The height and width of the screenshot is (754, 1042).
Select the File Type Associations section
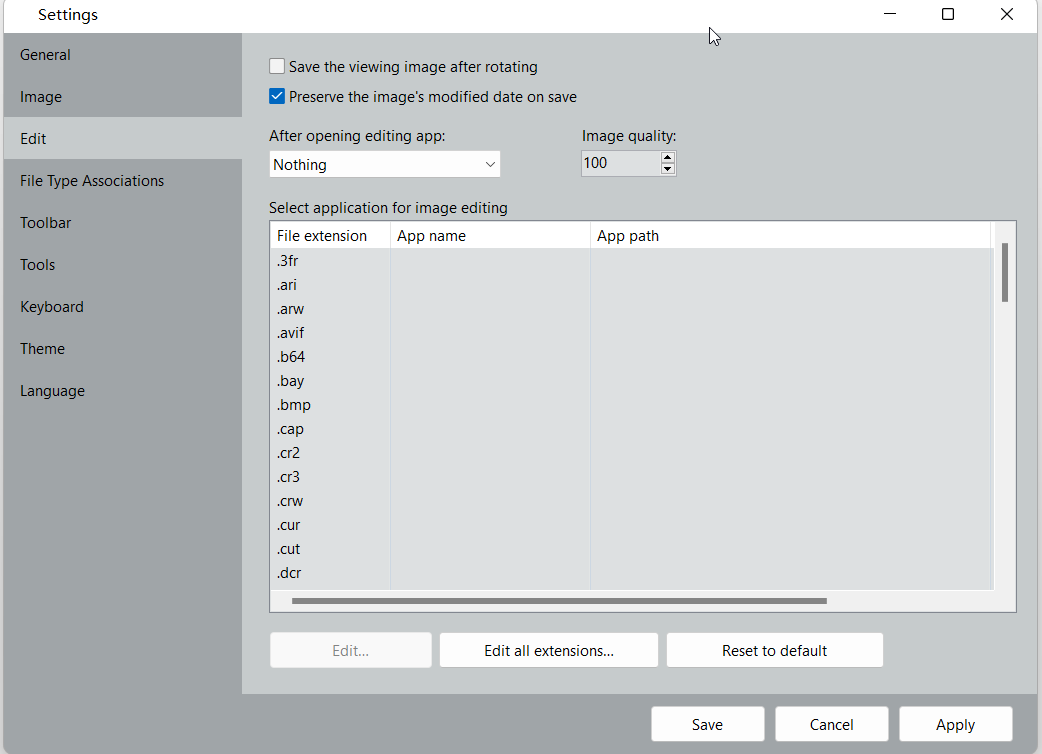click(92, 180)
